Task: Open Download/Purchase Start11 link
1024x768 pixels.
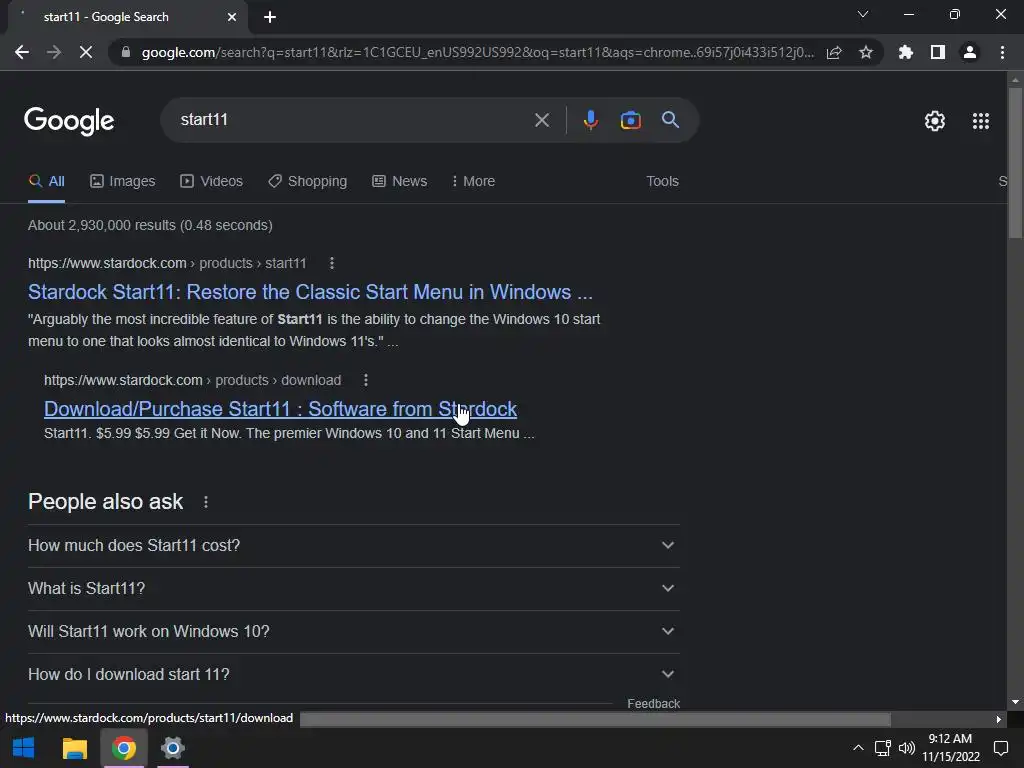Action: tap(280, 409)
